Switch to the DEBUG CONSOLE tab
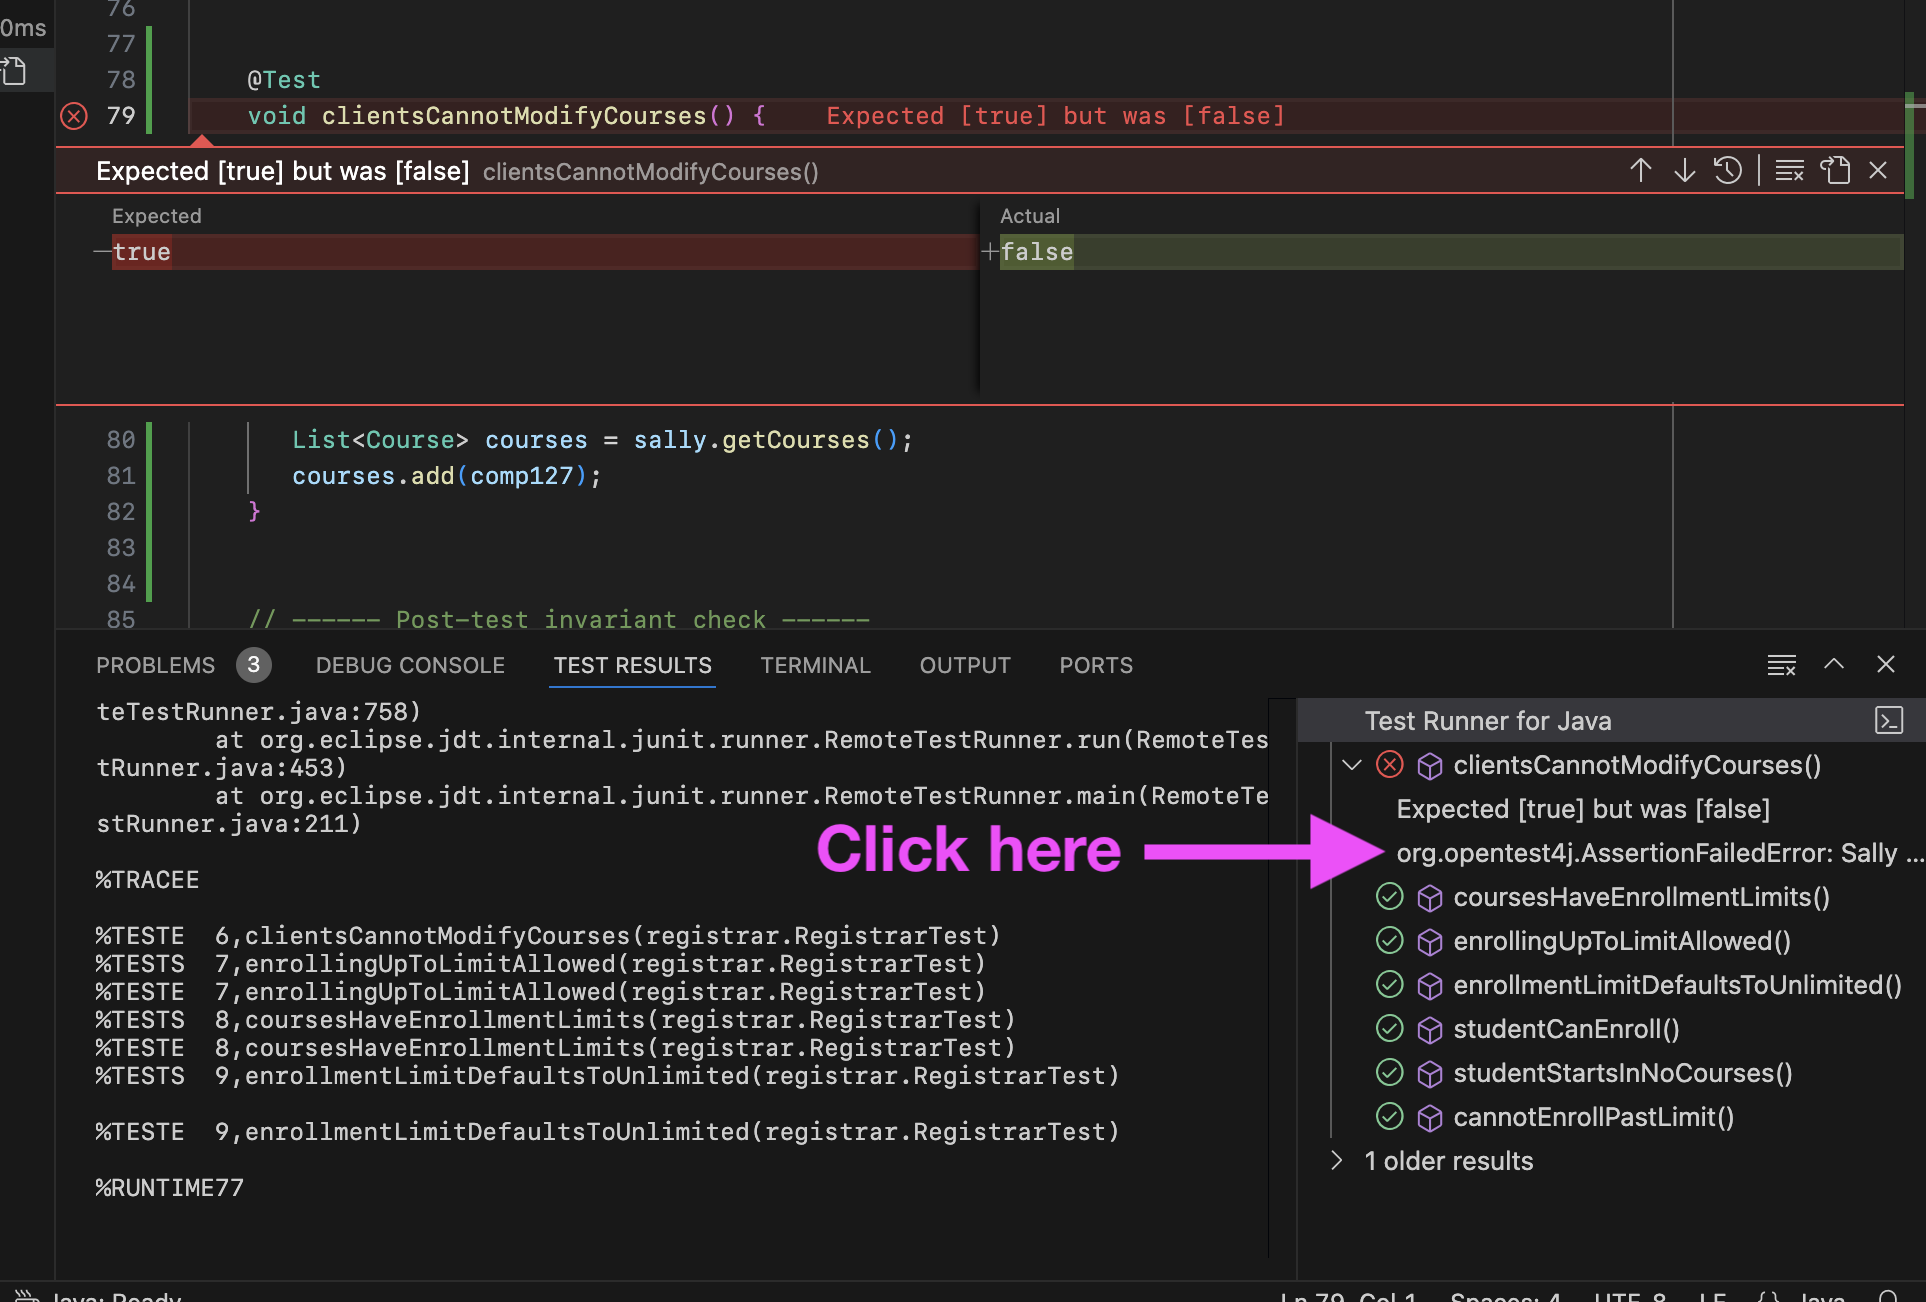The image size is (1926, 1302). [410, 665]
